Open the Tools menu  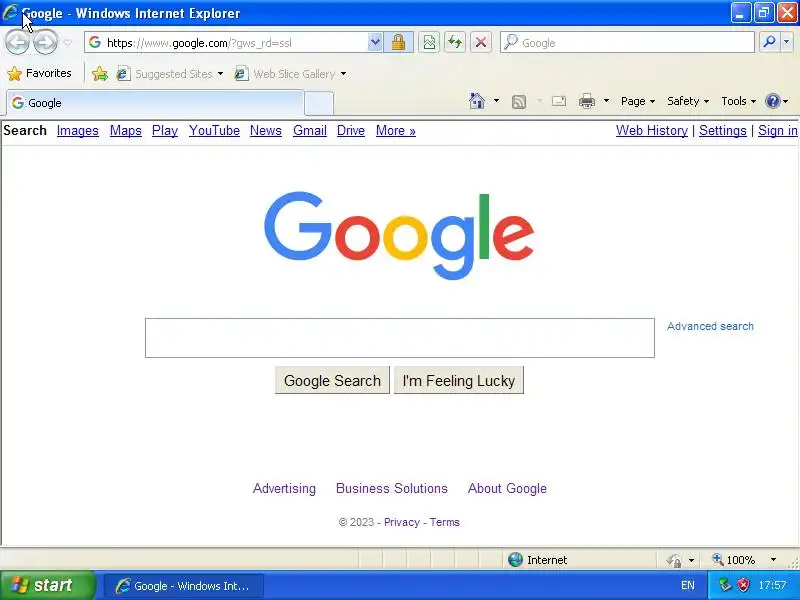point(738,101)
